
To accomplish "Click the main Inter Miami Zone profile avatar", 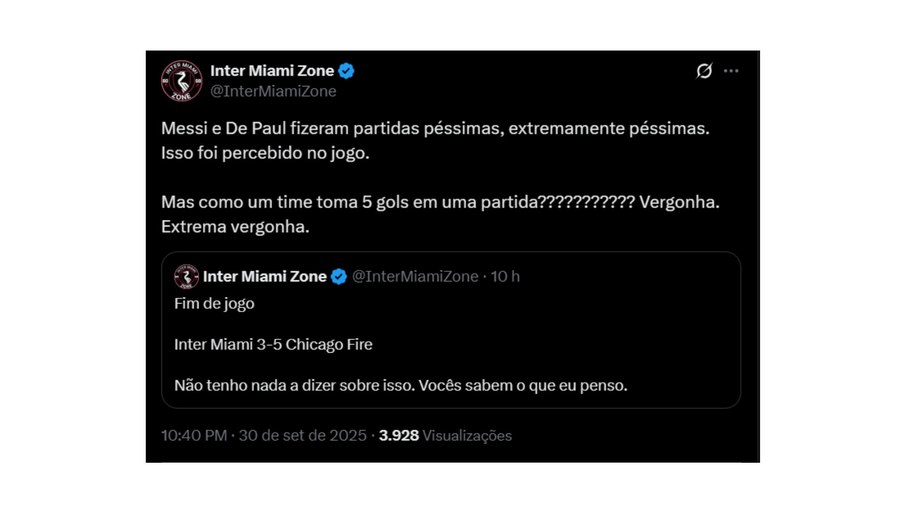I will [x=182, y=80].
